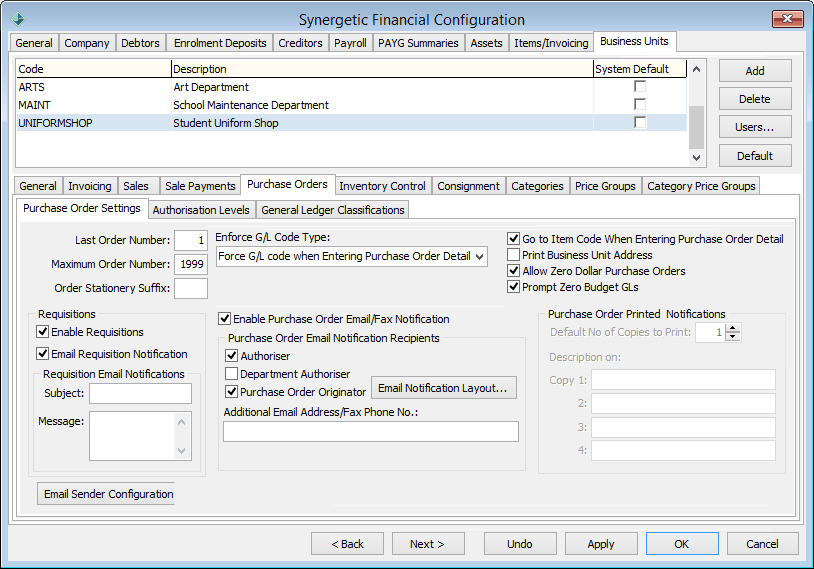Switch to Enrolment Deposits tab
The height and width of the screenshot is (569, 814).
coord(220,43)
